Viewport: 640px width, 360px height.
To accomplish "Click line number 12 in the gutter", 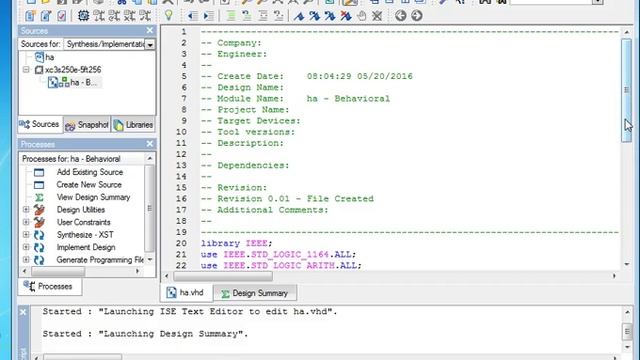I will coord(181,154).
